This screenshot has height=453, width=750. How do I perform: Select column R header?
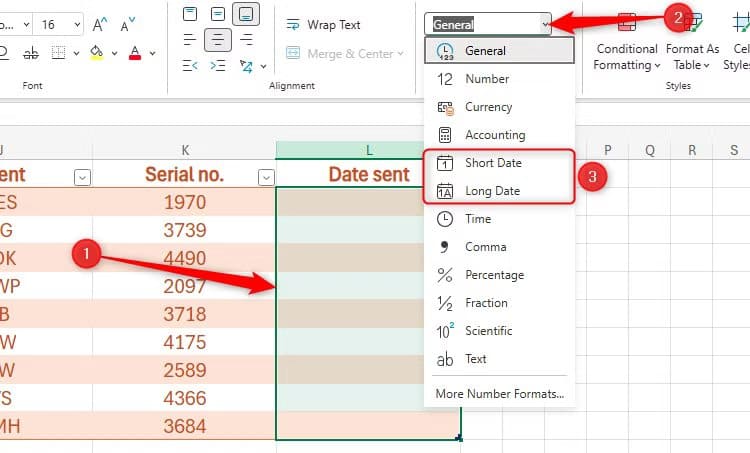click(692, 150)
